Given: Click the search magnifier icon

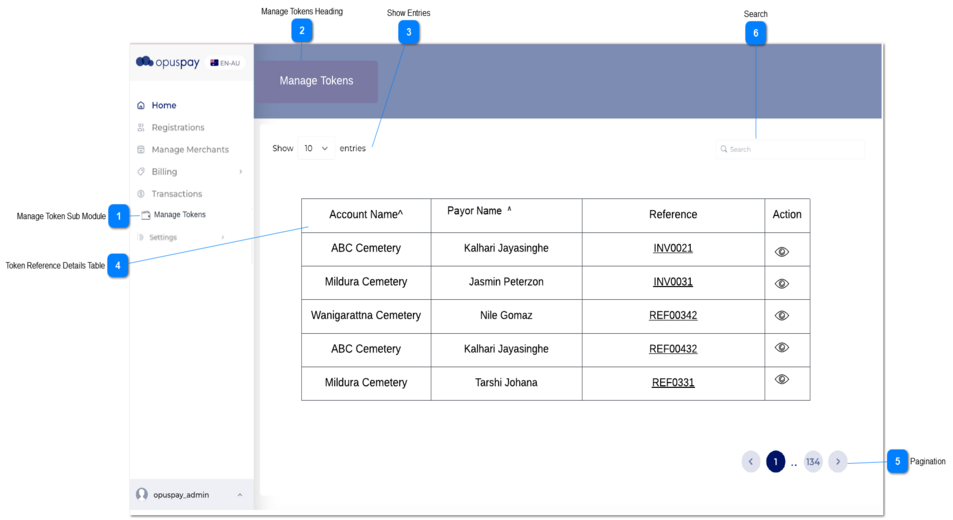Looking at the screenshot, I should click(x=724, y=149).
